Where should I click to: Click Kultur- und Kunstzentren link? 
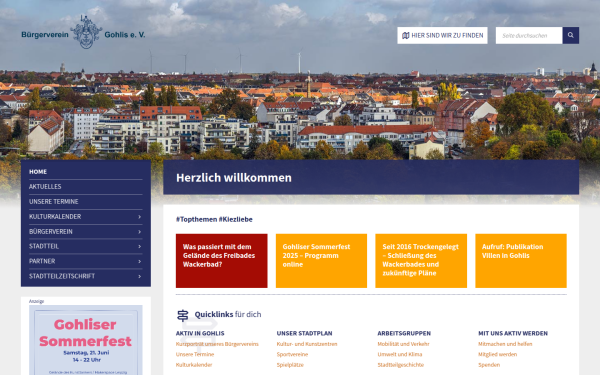(x=307, y=344)
